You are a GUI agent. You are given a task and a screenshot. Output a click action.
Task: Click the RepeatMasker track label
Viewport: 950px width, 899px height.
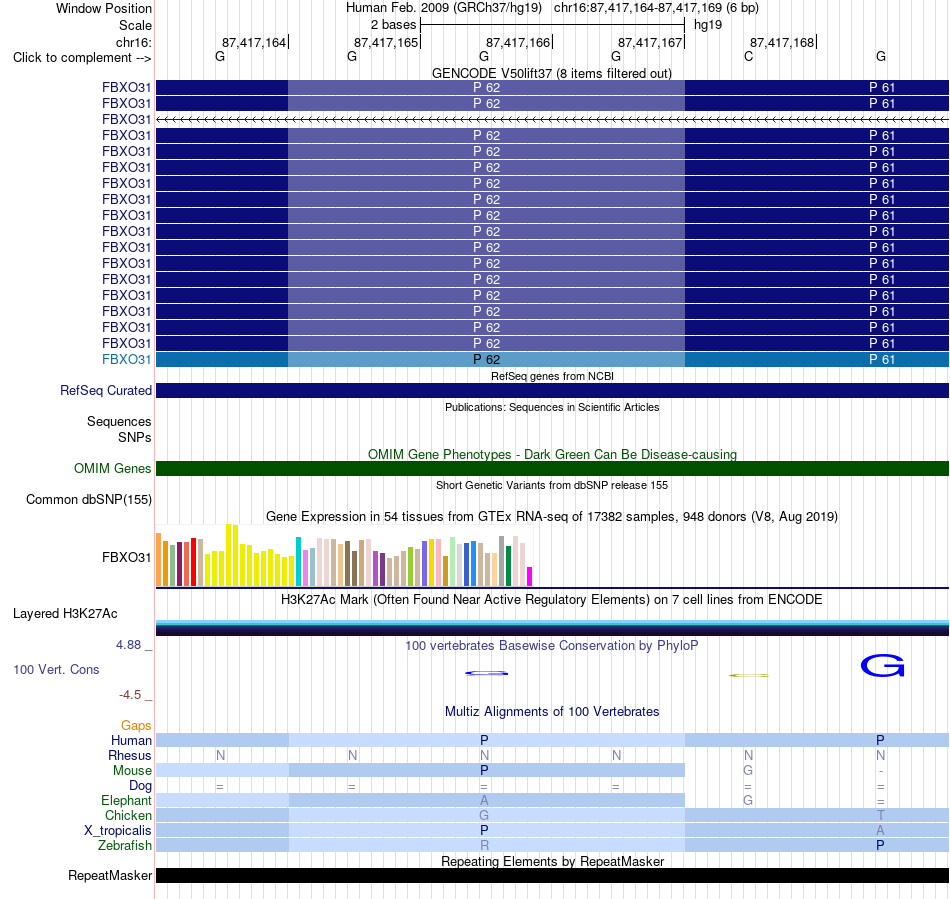click(x=110, y=875)
